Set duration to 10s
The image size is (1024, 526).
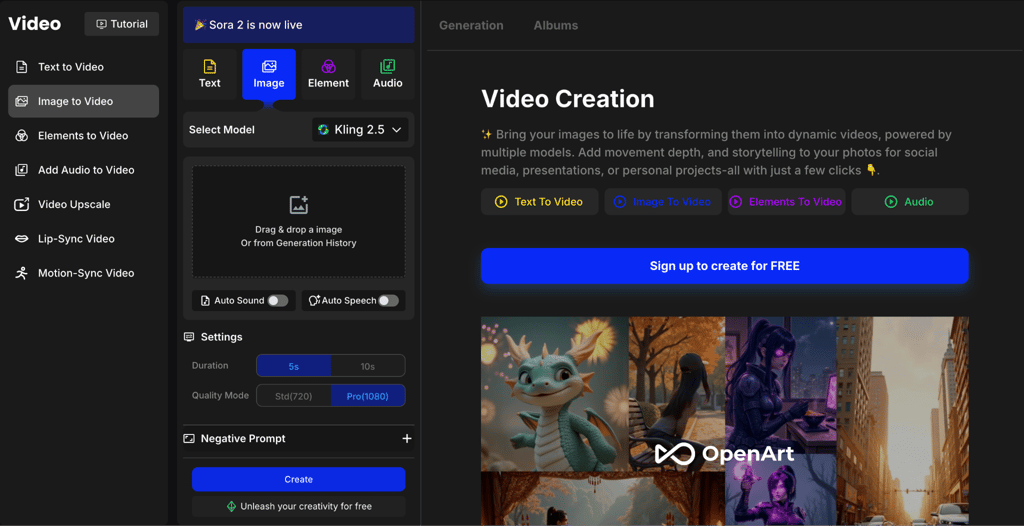pyautogui.click(x=368, y=366)
